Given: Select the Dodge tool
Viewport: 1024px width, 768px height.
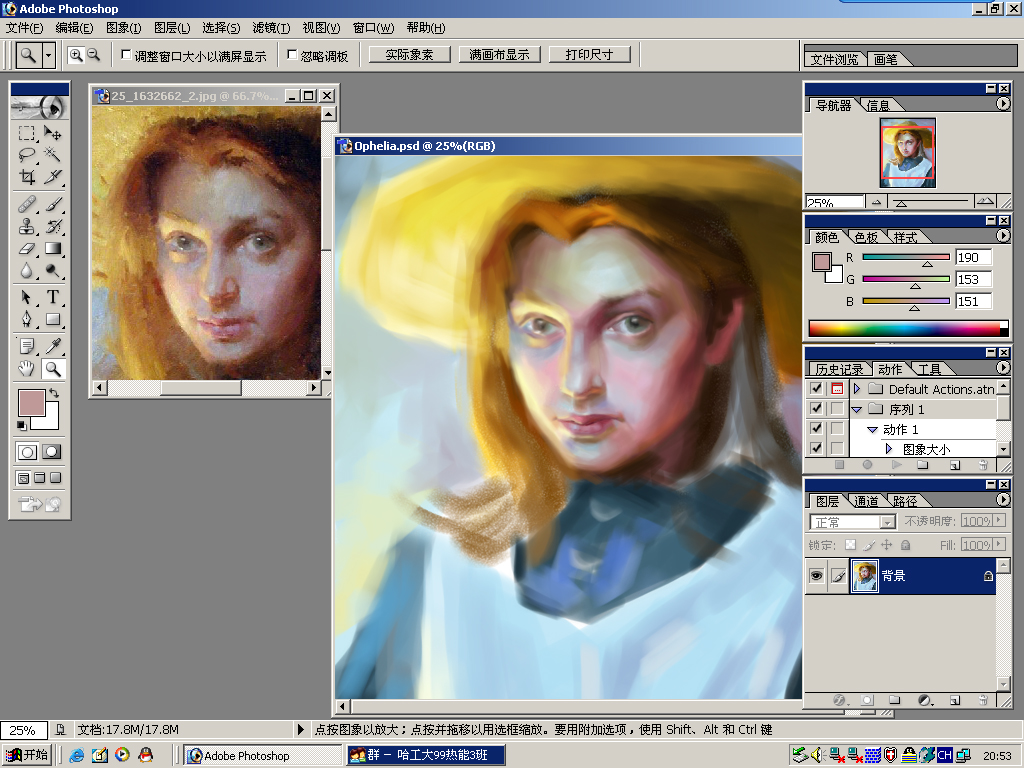Looking at the screenshot, I should 53,270.
